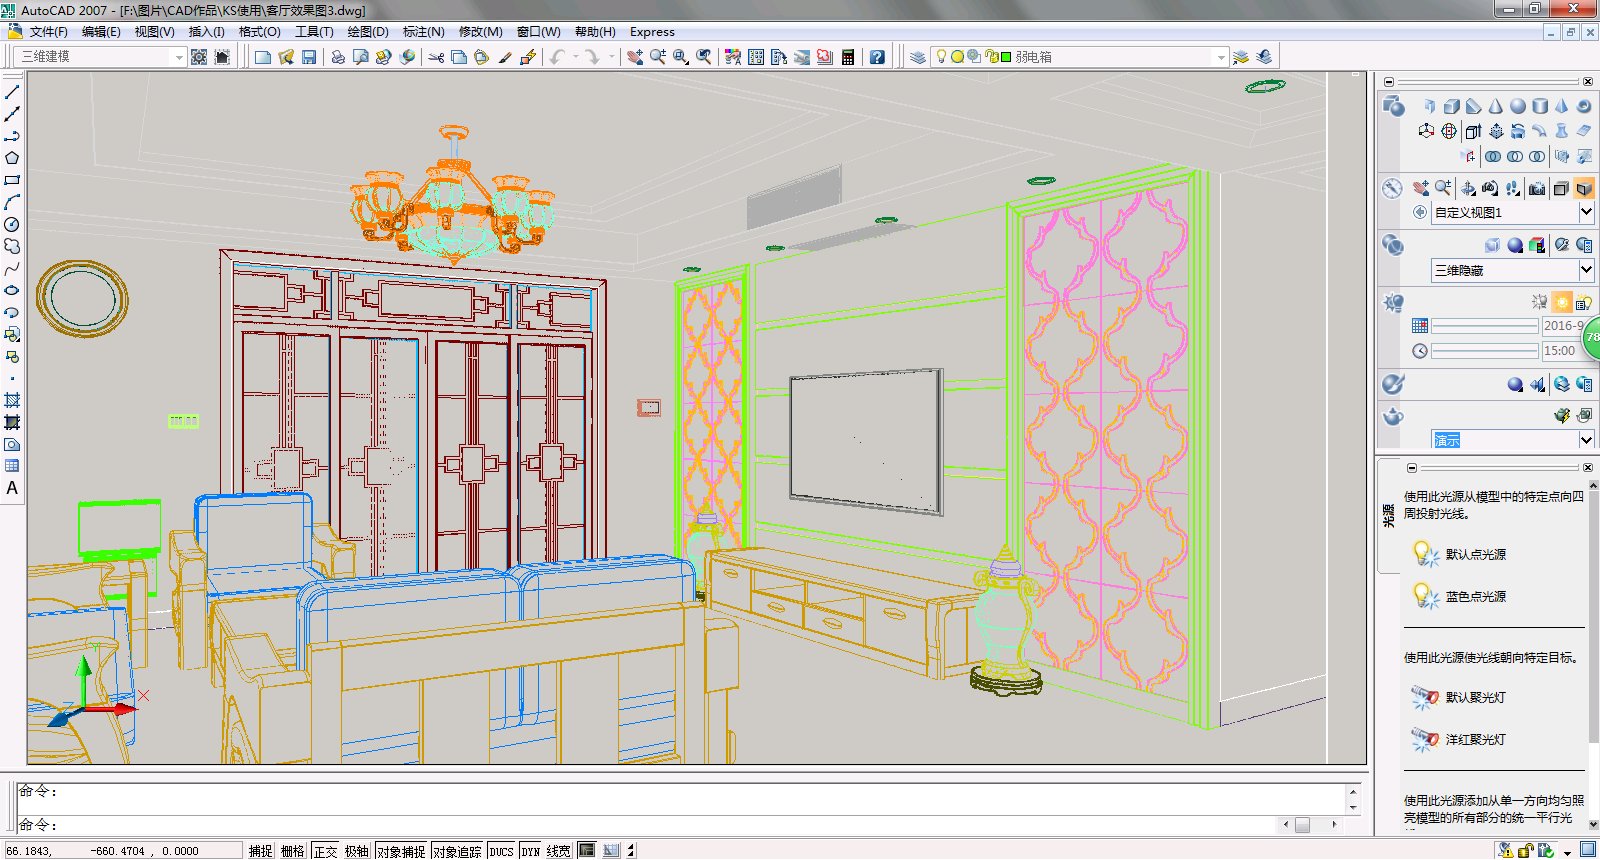1600x860 pixels.
Task: Click the Sun light status icon
Action: tap(1561, 301)
